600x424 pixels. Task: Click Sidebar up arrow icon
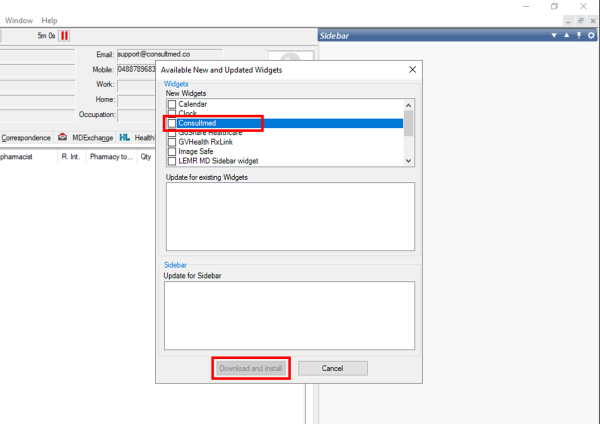pos(566,35)
